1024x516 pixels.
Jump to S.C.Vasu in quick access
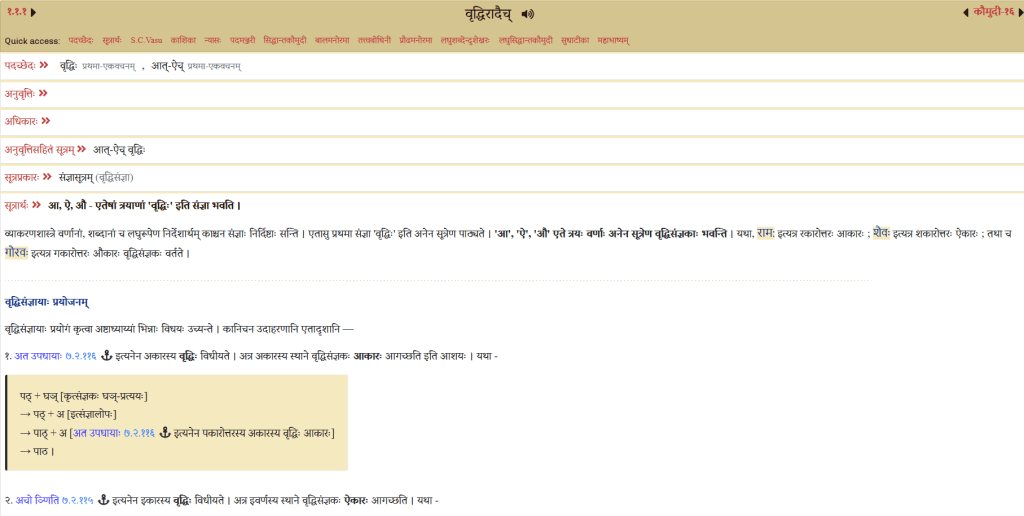tap(146, 40)
